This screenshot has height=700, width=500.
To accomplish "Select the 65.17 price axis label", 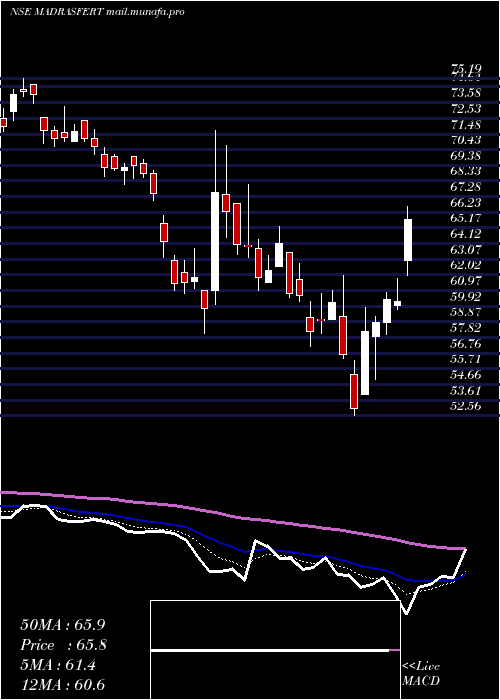I will click(466, 218).
